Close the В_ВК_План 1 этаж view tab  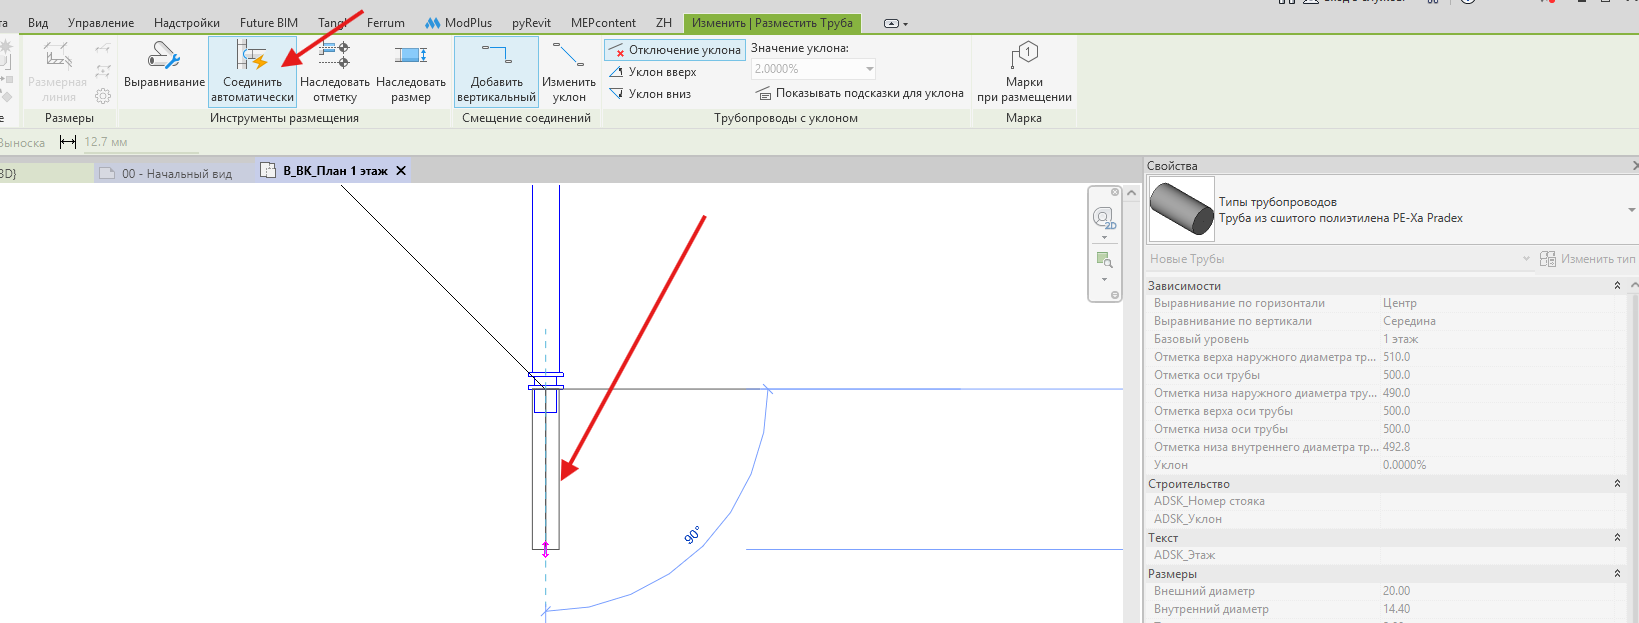pyautogui.click(x=401, y=171)
